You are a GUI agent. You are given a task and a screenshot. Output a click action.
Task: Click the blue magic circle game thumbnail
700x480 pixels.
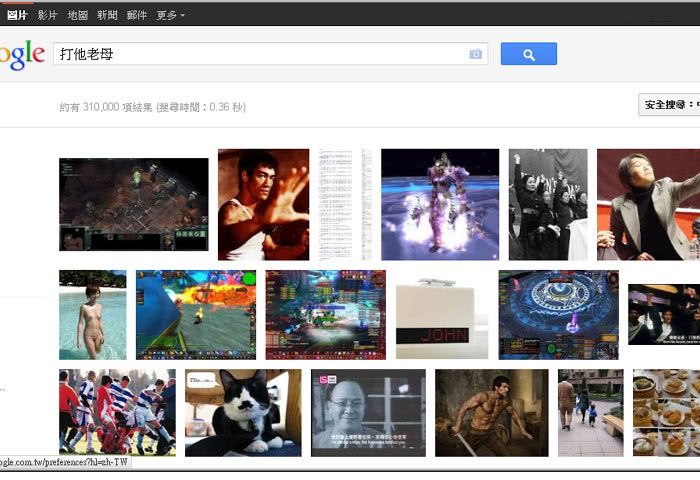(x=558, y=314)
